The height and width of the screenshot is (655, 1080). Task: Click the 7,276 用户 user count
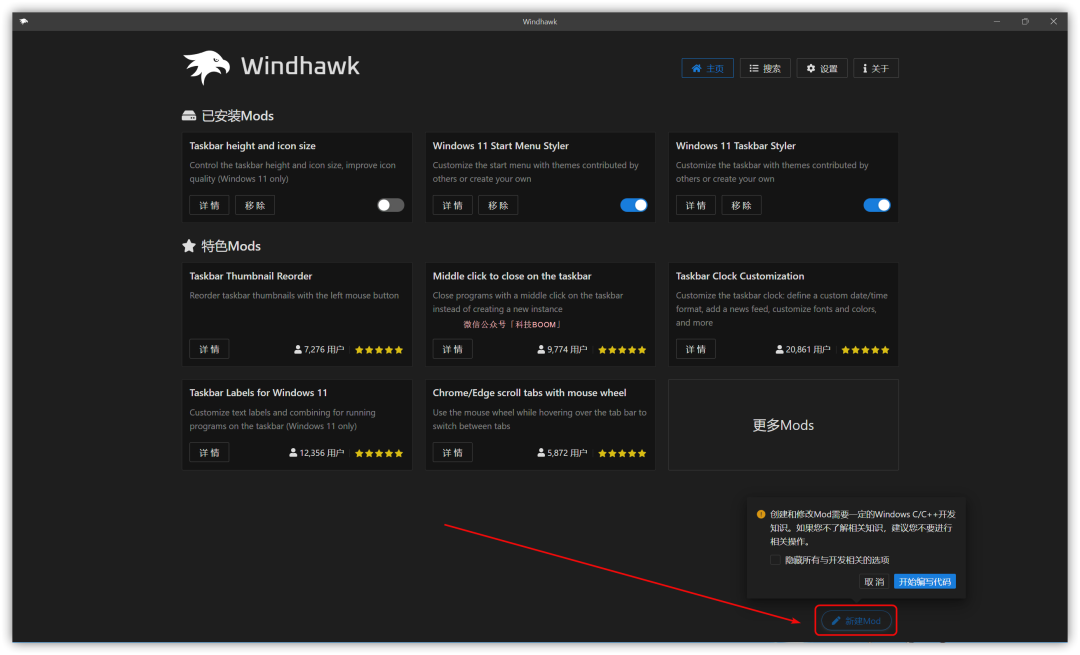319,350
